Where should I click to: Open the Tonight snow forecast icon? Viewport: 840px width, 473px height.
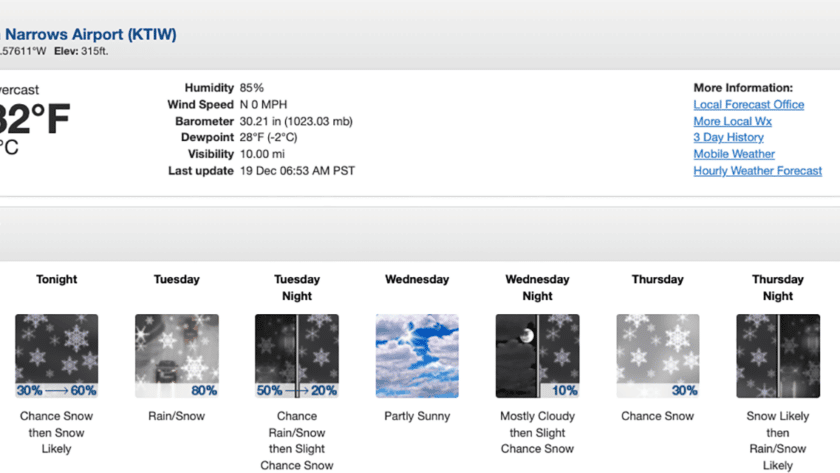56,356
